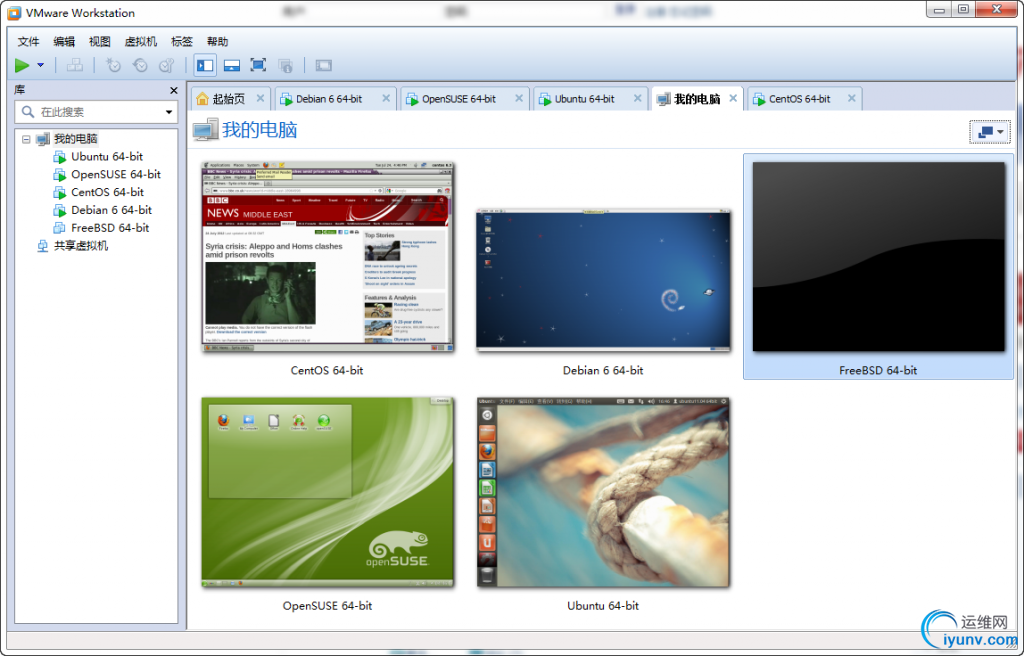
Task: Select Debian 6 64-bit in the library tree
Action: [111, 210]
